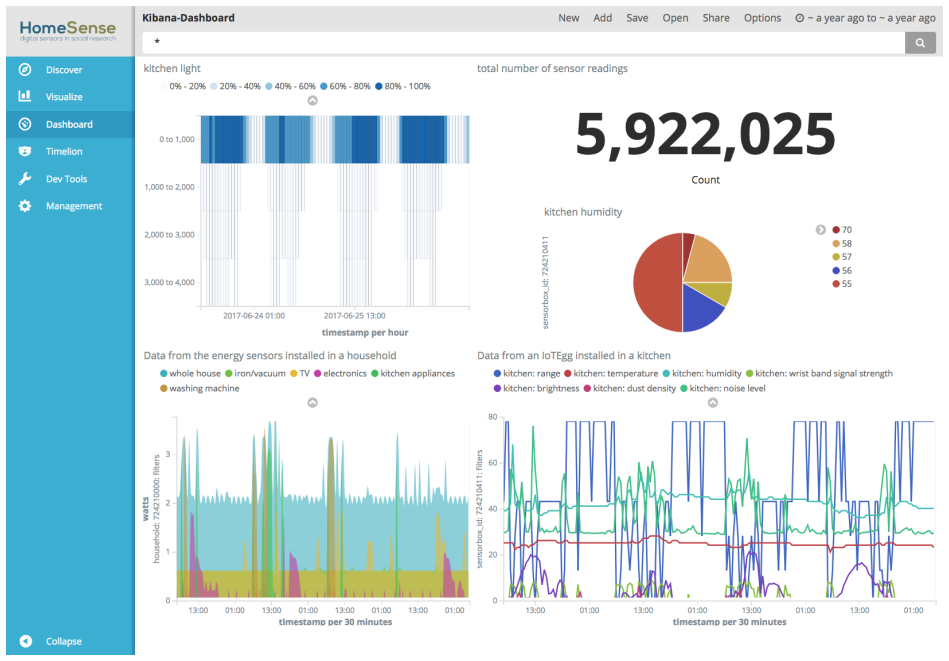The image size is (949, 661).
Task: Click Add in the top toolbar
Action: click(602, 18)
